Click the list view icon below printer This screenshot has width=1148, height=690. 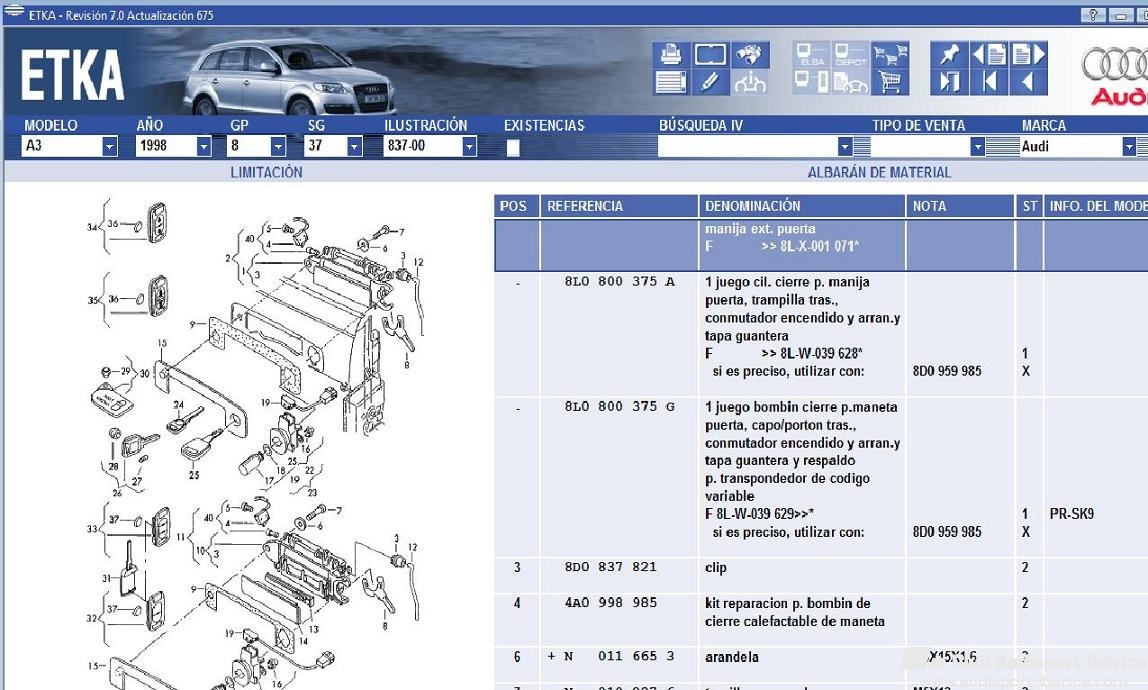click(x=671, y=82)
